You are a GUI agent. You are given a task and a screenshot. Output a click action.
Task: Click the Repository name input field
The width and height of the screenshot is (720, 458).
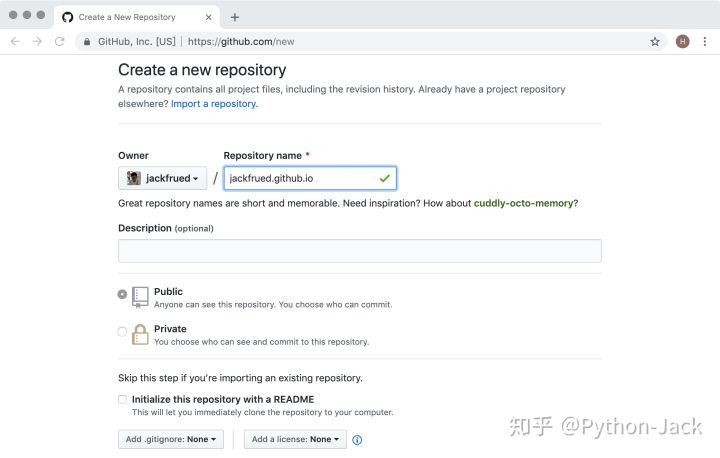(x=300, y=178)
